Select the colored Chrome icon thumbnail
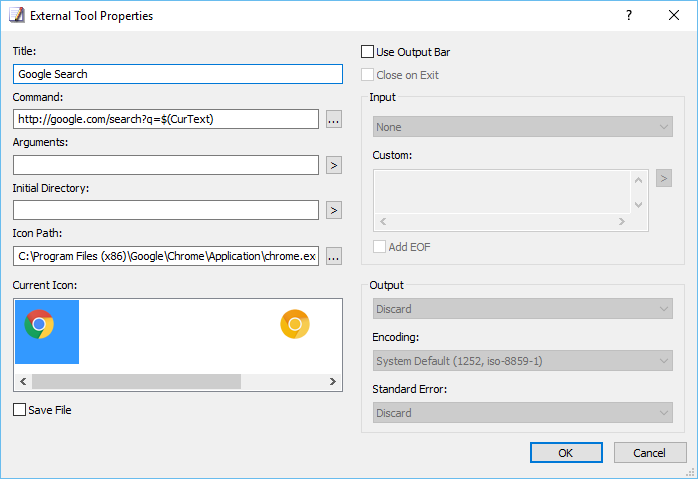Viewport: 698px width, 479px height. tap(47, 332)
